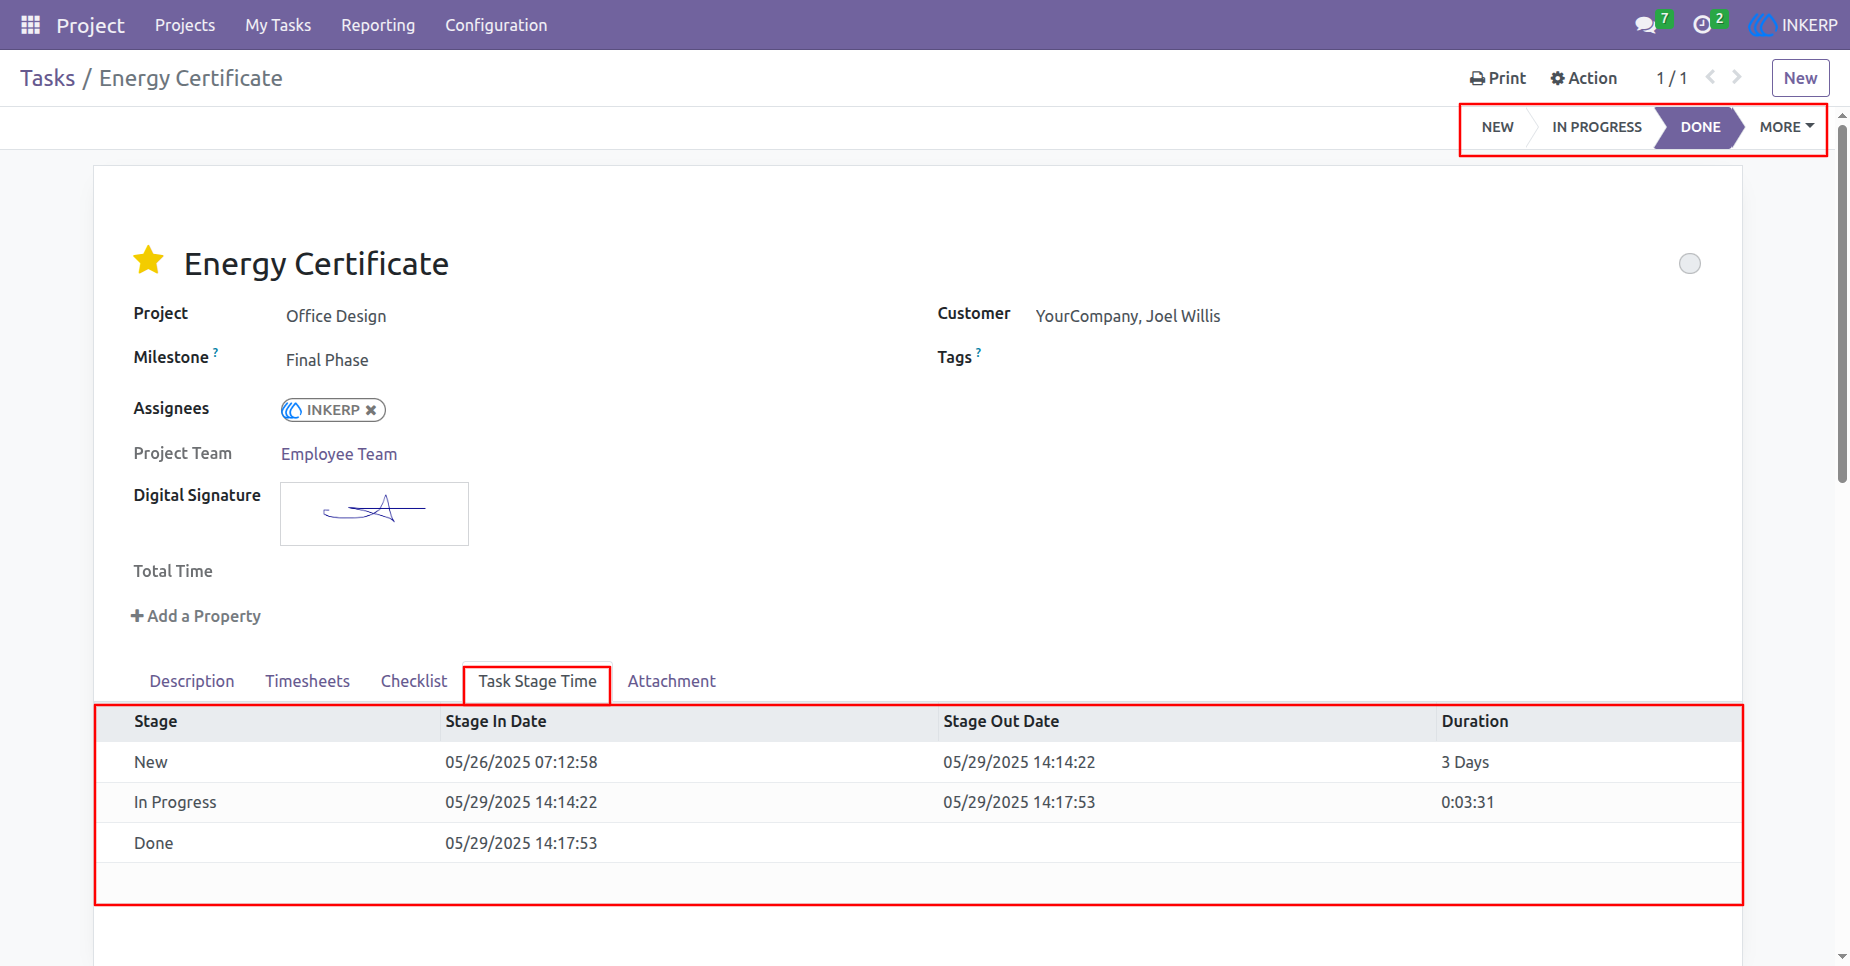Click the Final Phase milestone field
The image size is (1850, 966).
point(327,360)
